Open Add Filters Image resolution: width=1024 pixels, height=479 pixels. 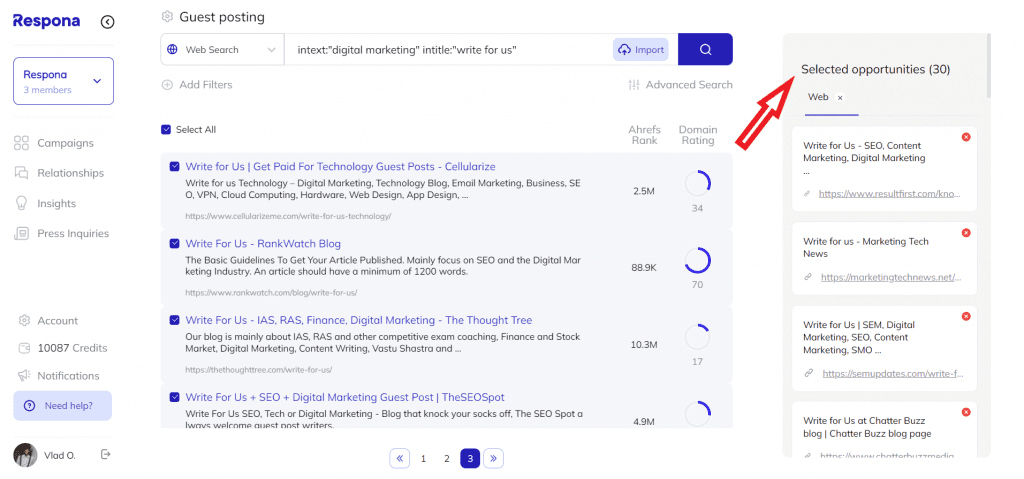pos(197,84)
